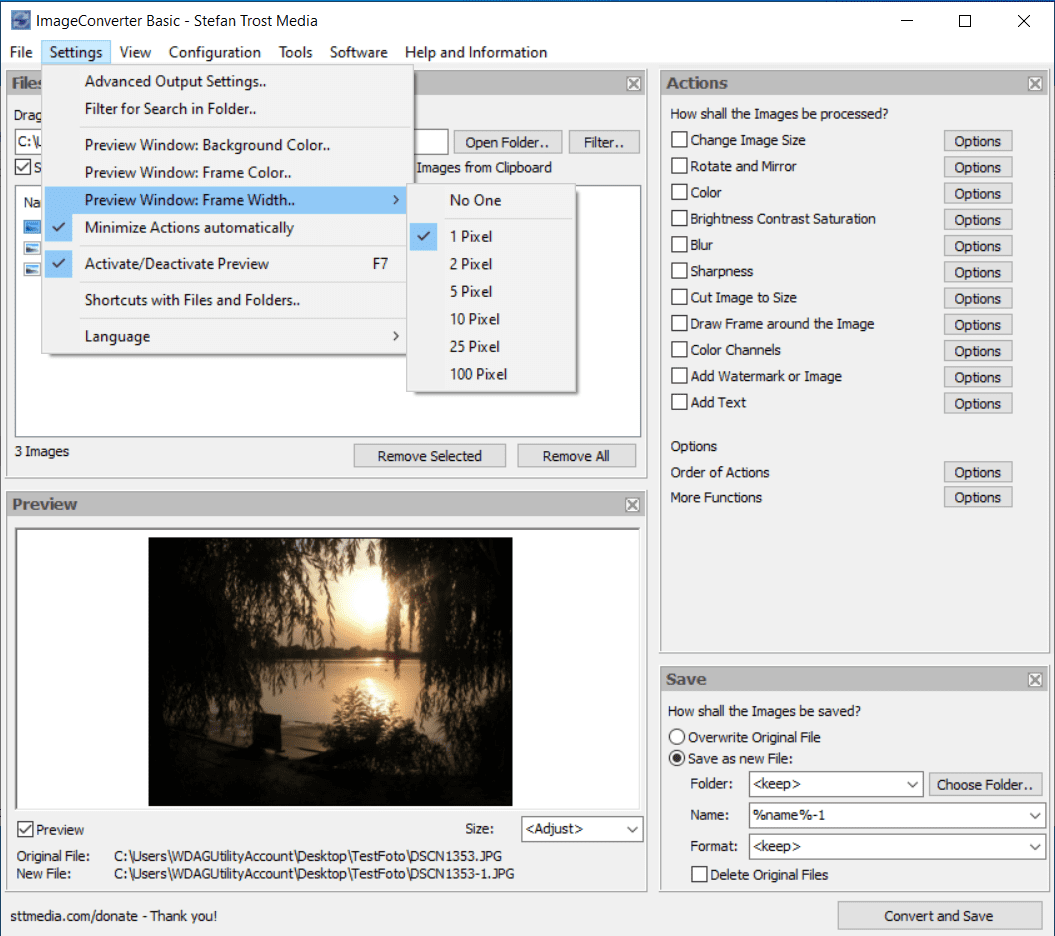Select No One frame width
This screenshot has height=936, width=1055.
tap(491, 201)
